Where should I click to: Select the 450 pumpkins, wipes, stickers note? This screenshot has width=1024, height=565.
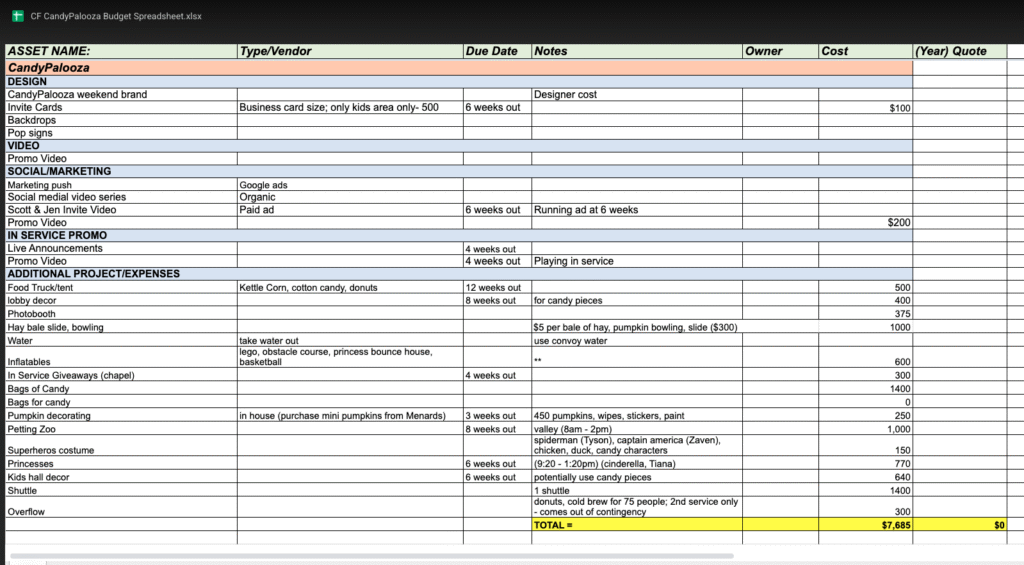coord(637,415)
